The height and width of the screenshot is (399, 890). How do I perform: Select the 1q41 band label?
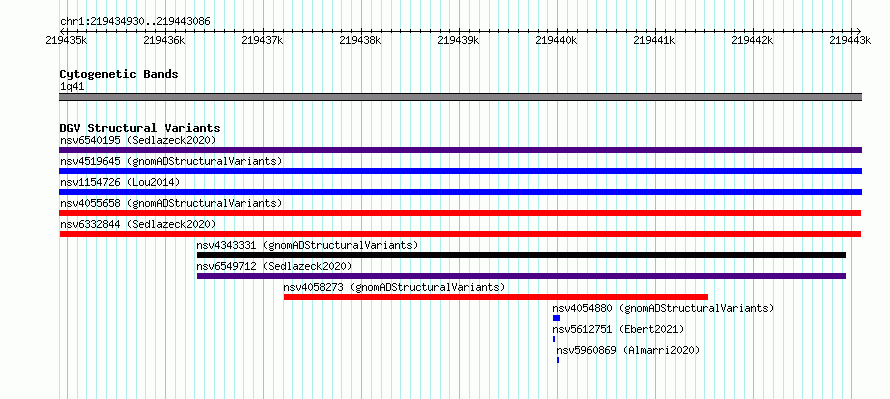coord(73,87)
